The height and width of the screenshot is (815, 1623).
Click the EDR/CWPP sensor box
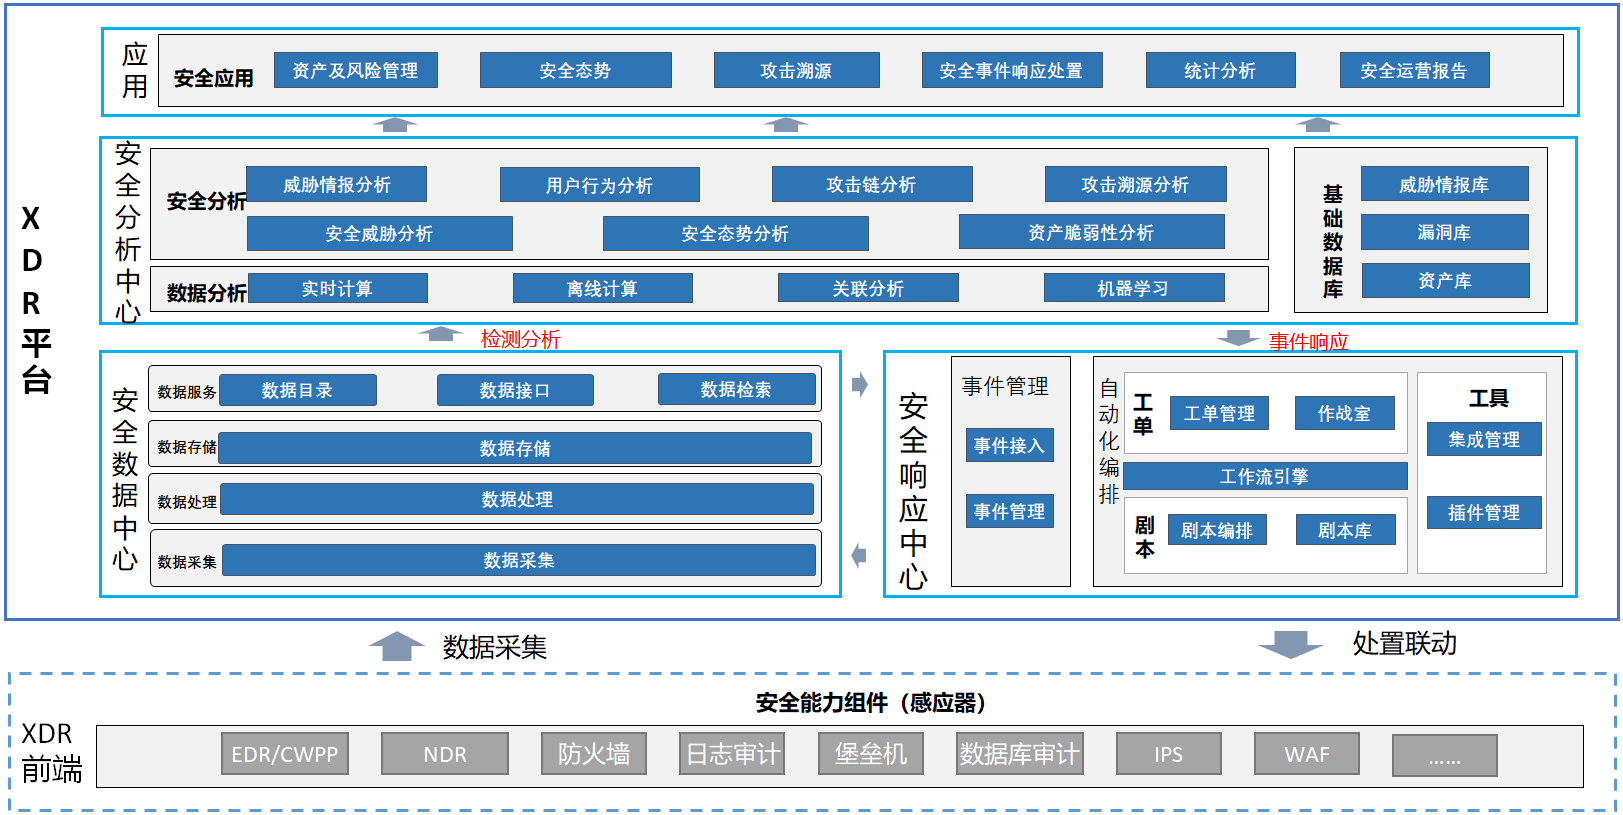point(285,755)
